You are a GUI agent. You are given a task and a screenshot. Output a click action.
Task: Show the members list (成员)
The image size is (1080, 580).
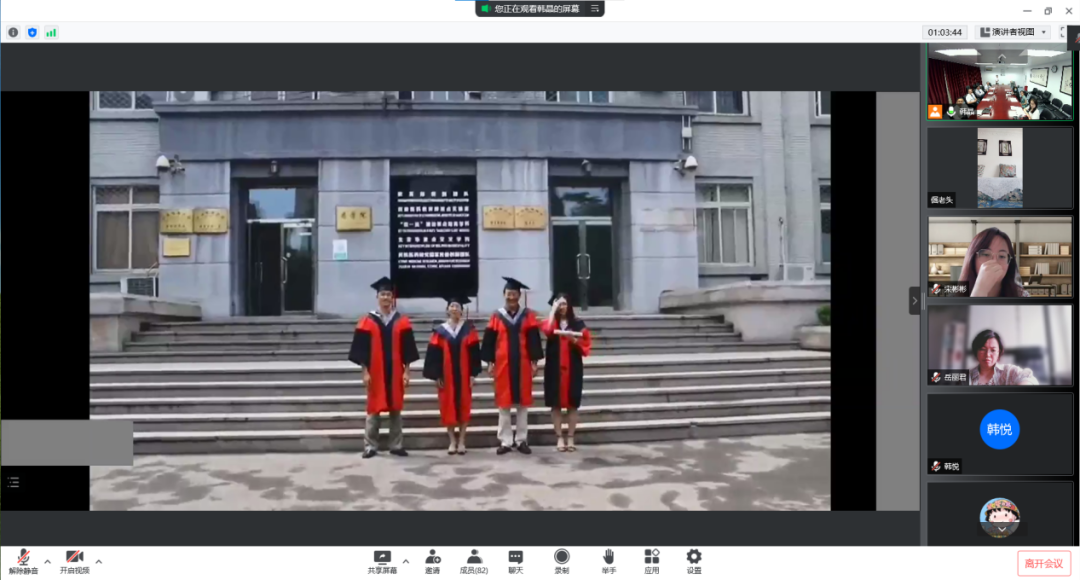point(474,560)
